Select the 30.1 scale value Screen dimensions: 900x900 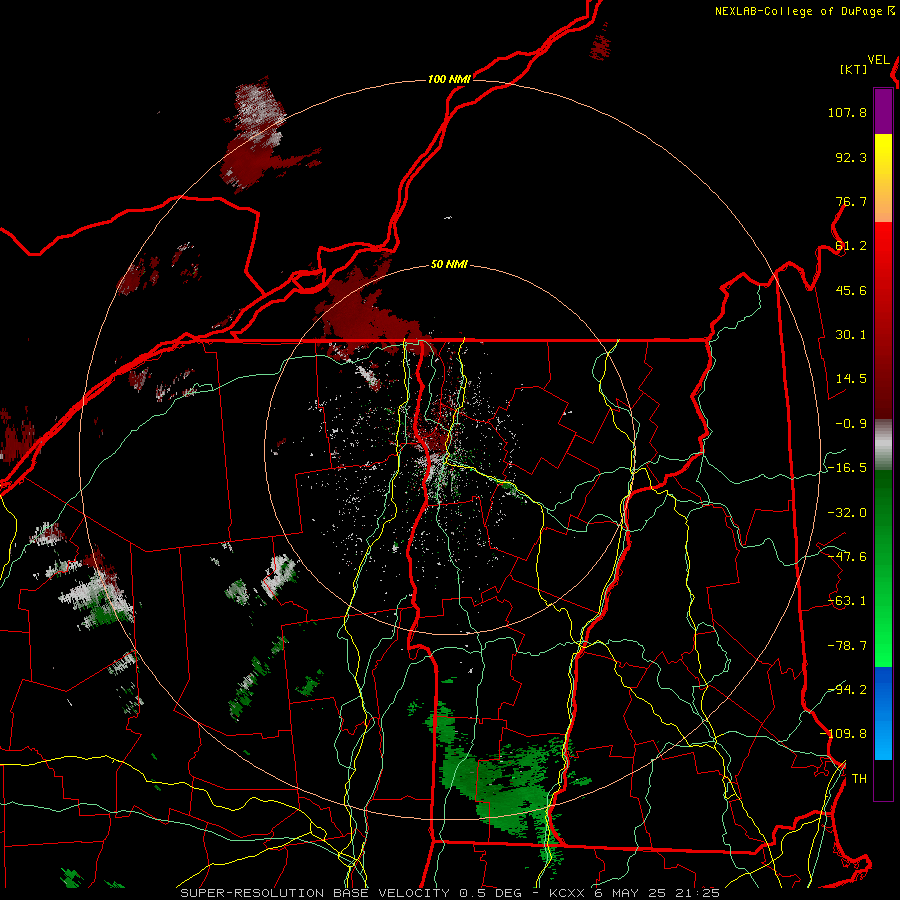(851, 335)
